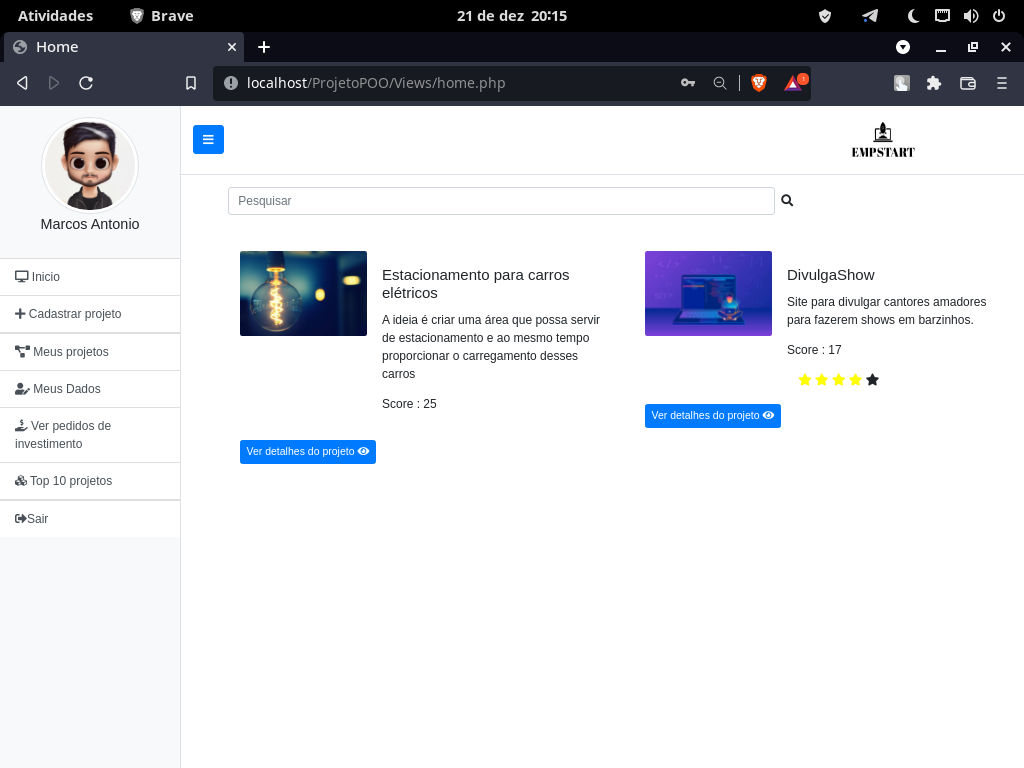Open Meus Dados page
Image resolution: width=1024 pixels, height=768 pixels.
[x=90, y=389]
